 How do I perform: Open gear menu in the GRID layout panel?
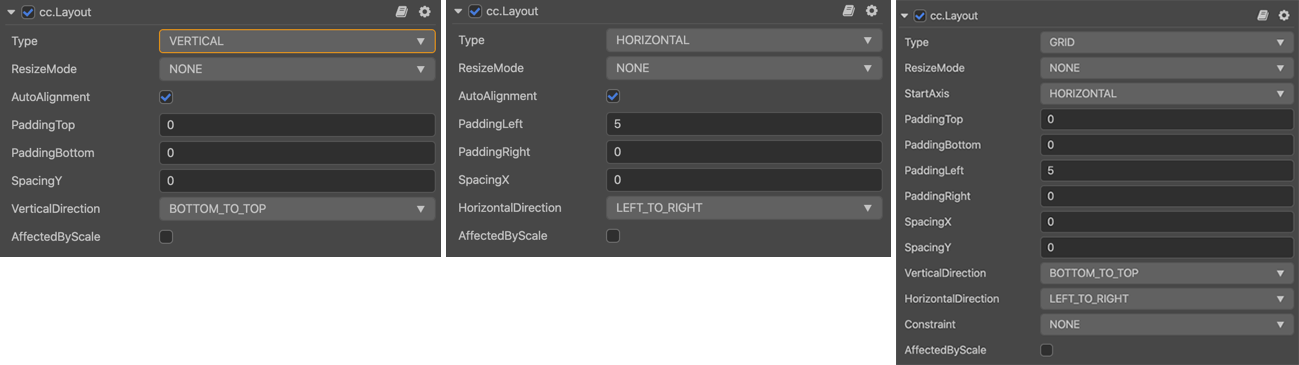[x=1283, y=15]
